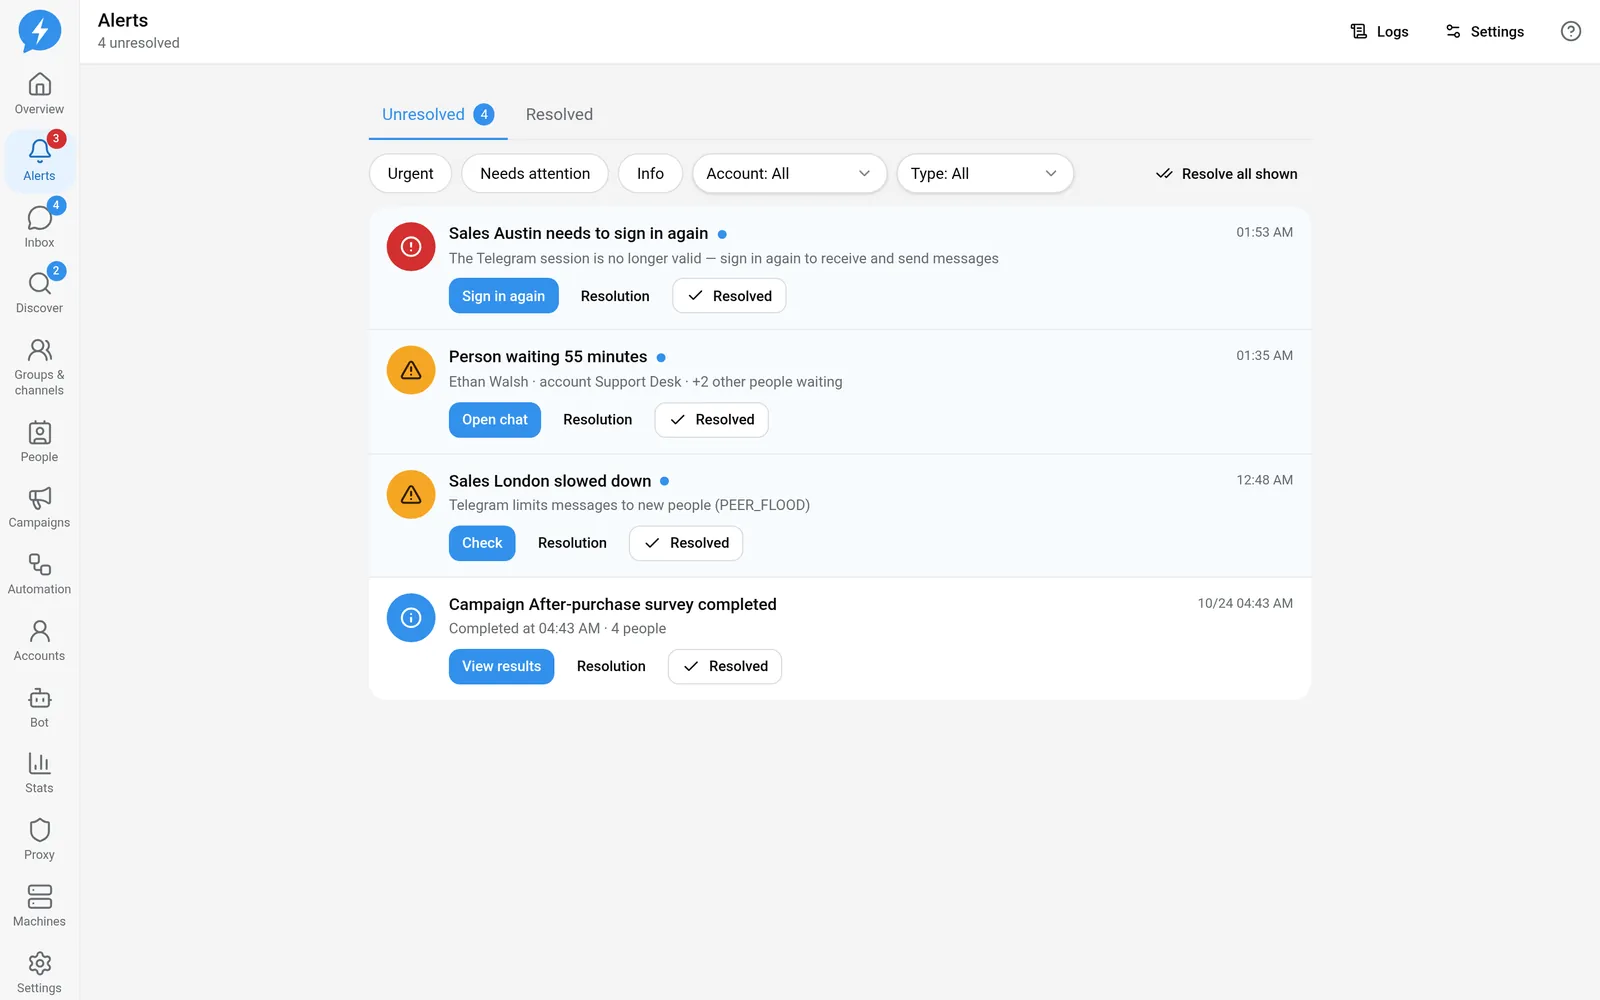Click 'Person waiting 55 minutes' title
Viewport: 1600px width, 1000px height.
pyautogui.click(x=548, y=357)
